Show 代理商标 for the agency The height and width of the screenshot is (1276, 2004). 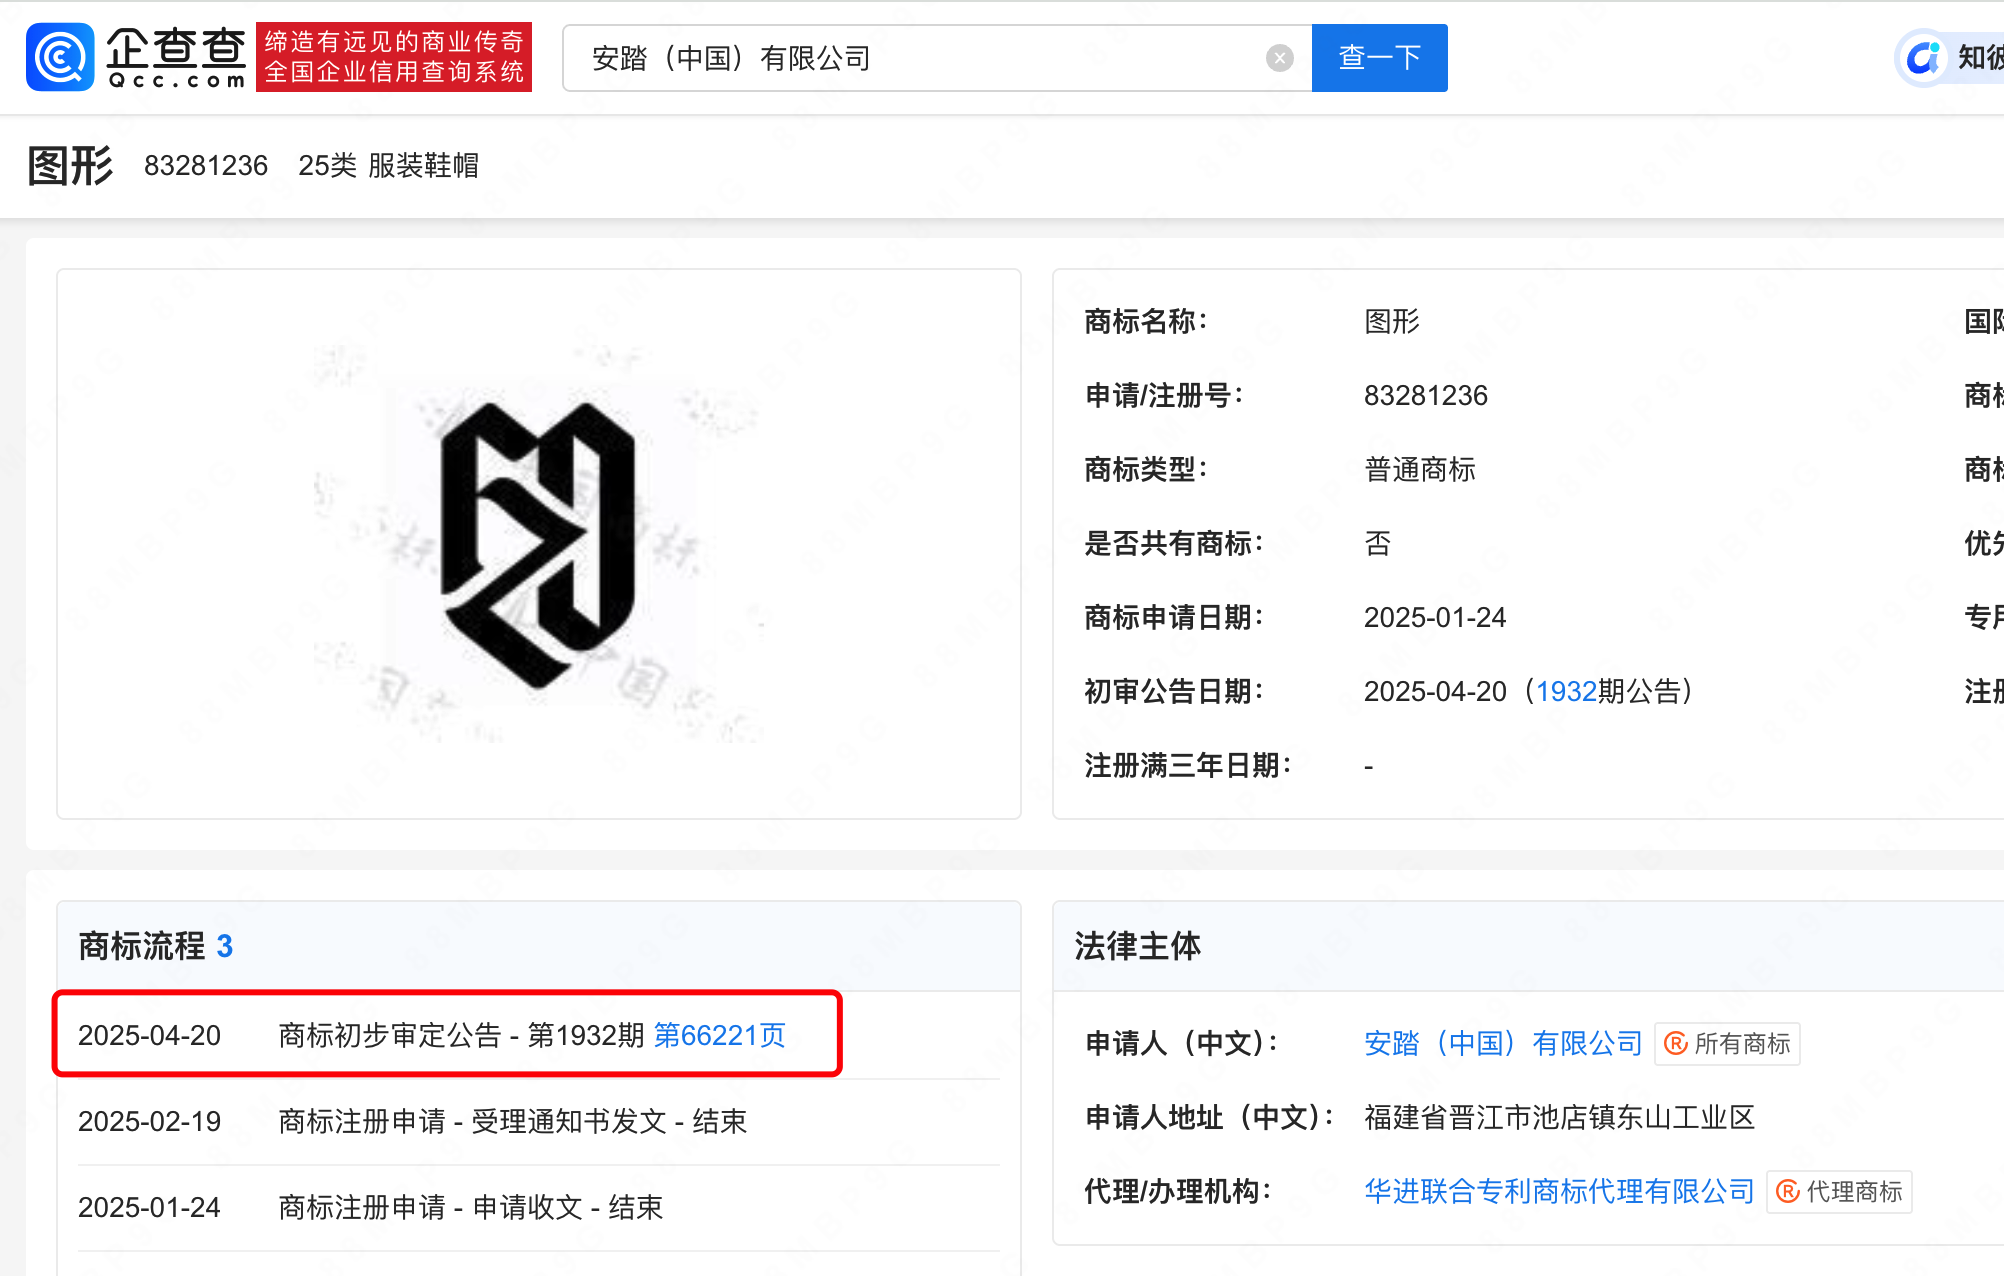pos(1839,1191)
